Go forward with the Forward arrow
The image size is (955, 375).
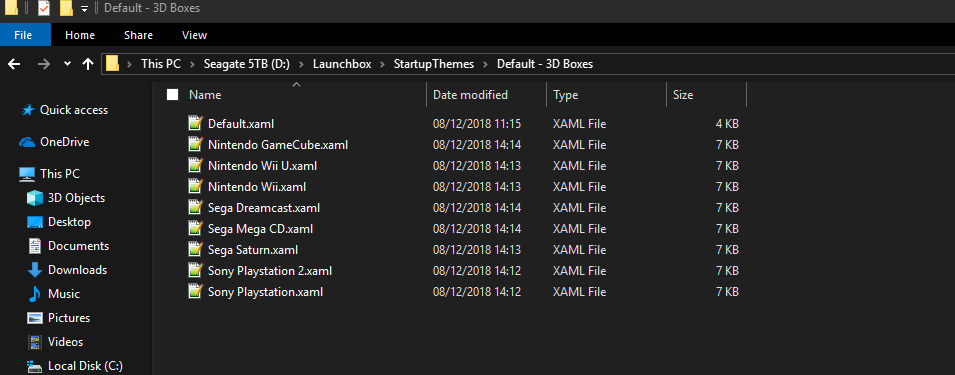click(43, 64)
